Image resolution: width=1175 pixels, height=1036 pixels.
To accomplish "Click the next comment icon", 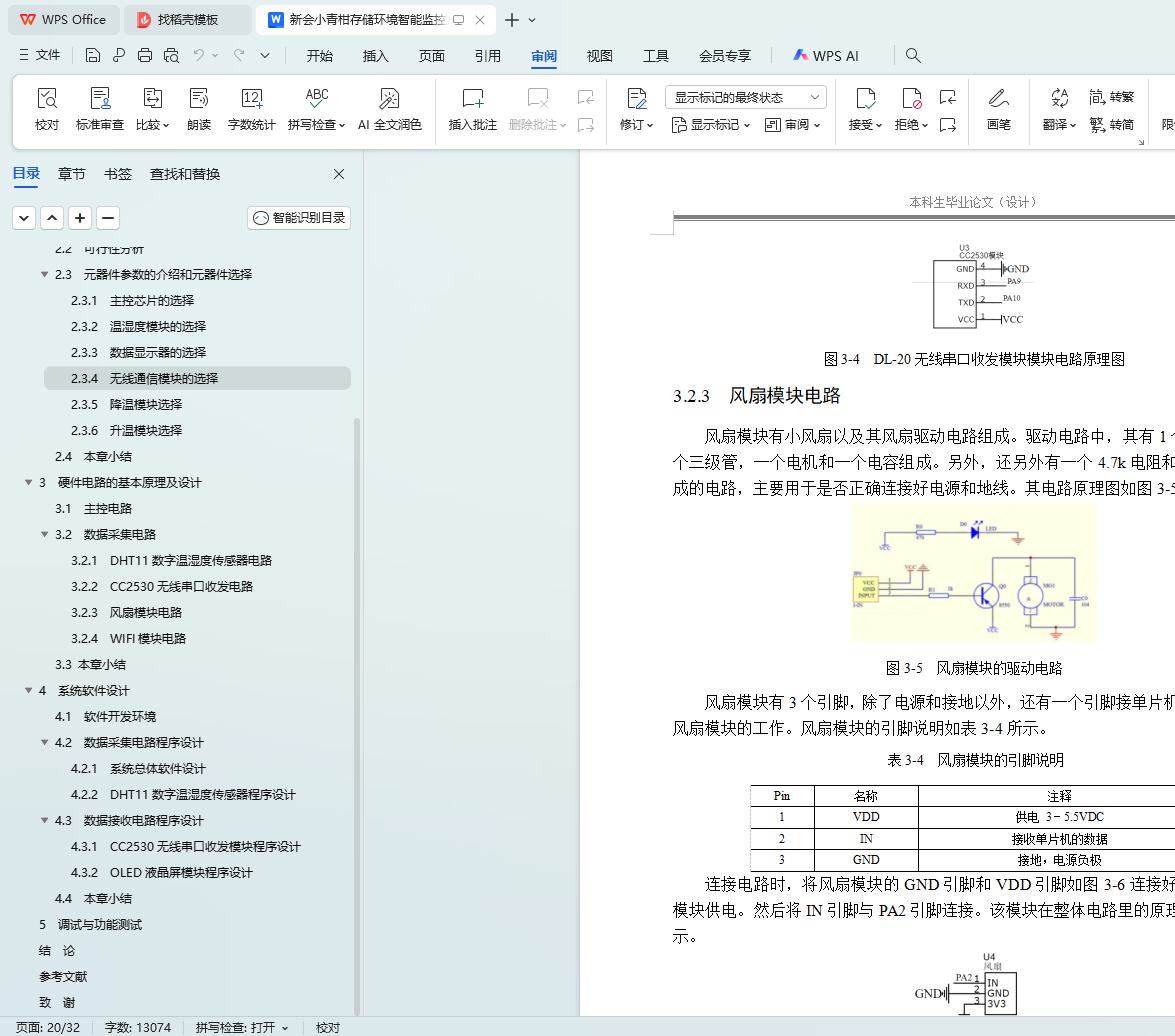I will [x=586, y=125].
